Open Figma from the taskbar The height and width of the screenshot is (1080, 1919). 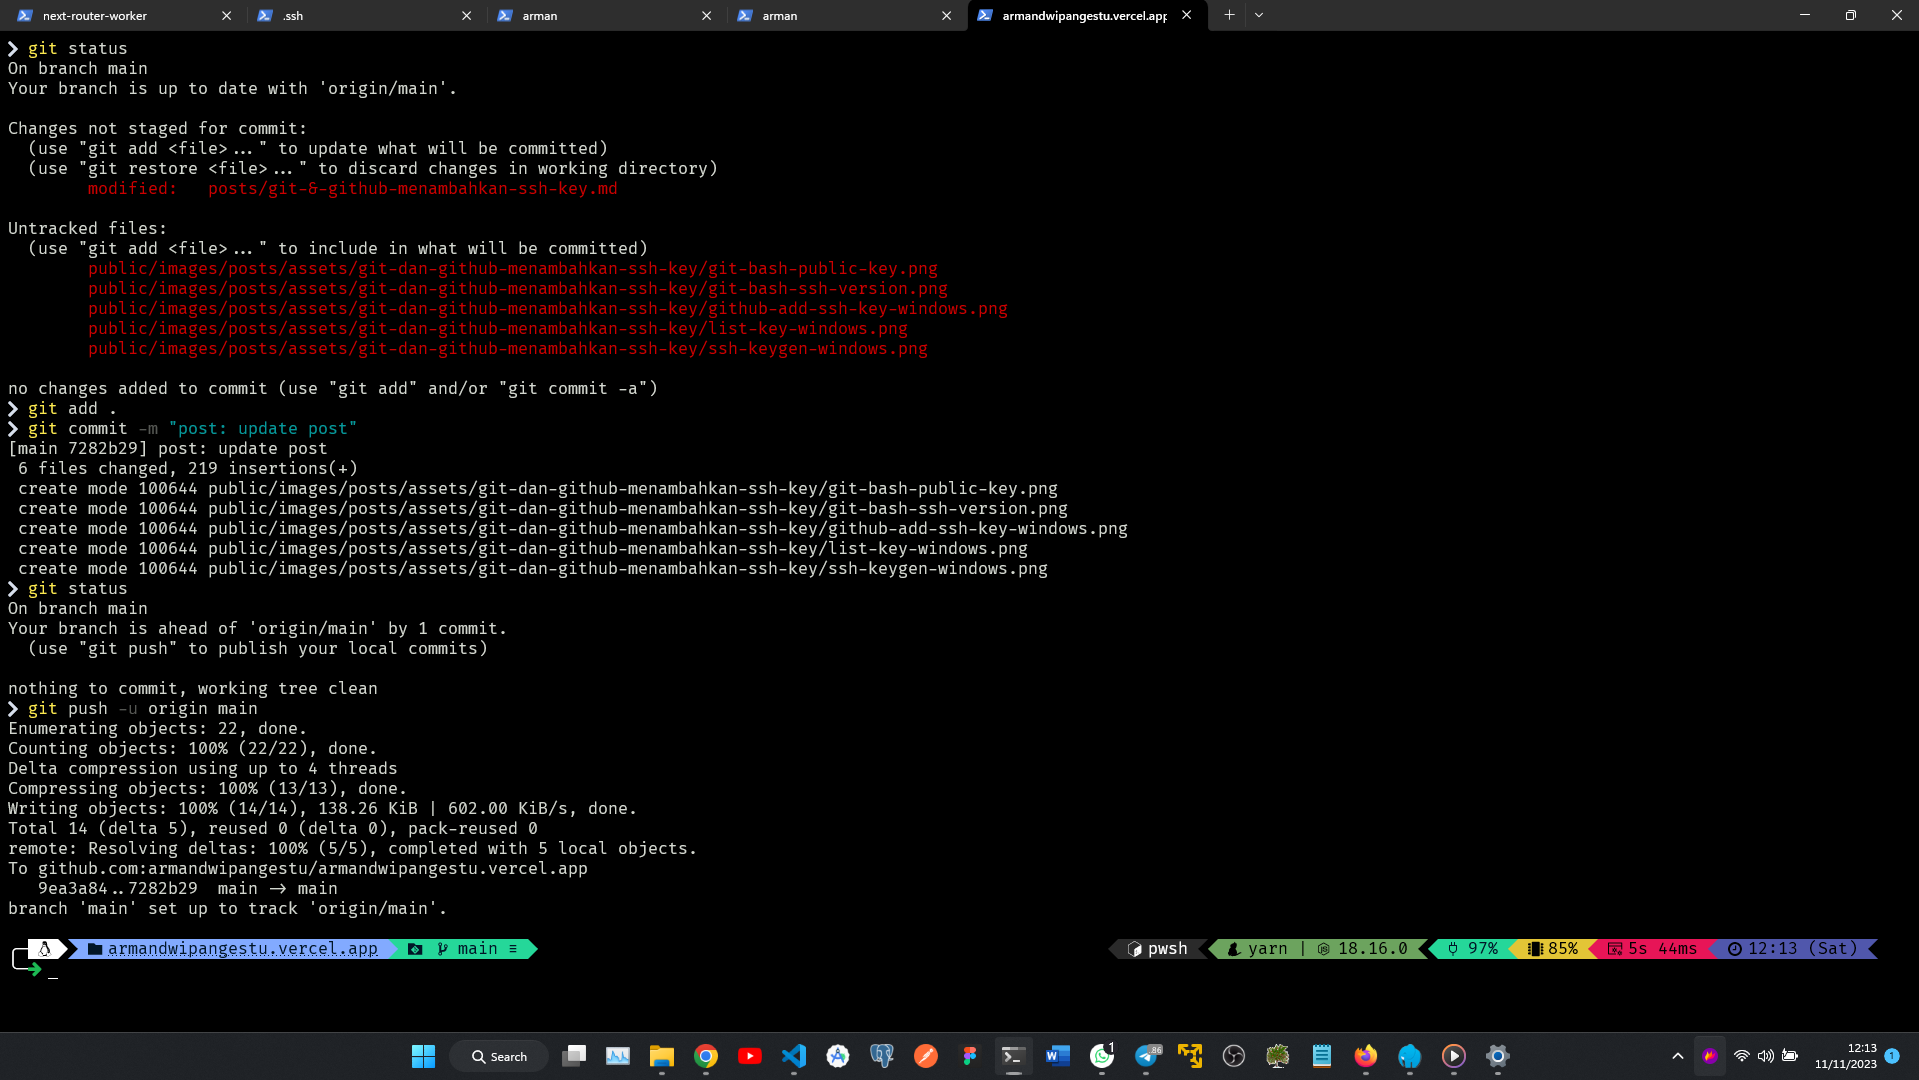pos(968,1056)
